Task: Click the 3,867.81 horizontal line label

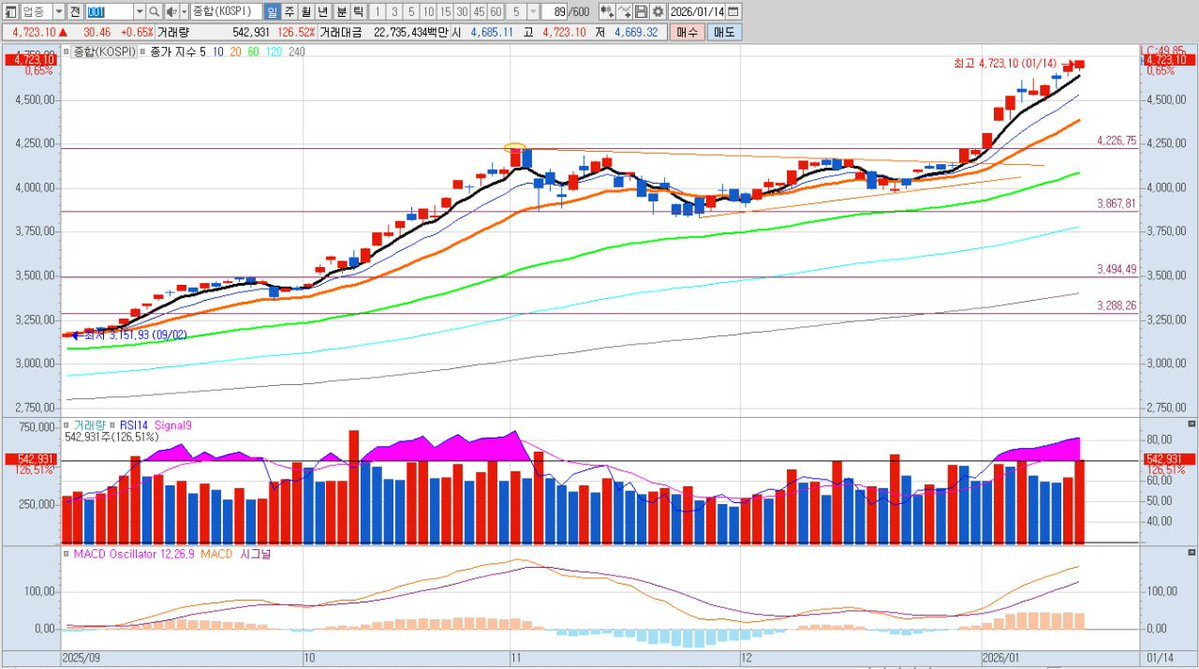Action: click(1116, 203)
